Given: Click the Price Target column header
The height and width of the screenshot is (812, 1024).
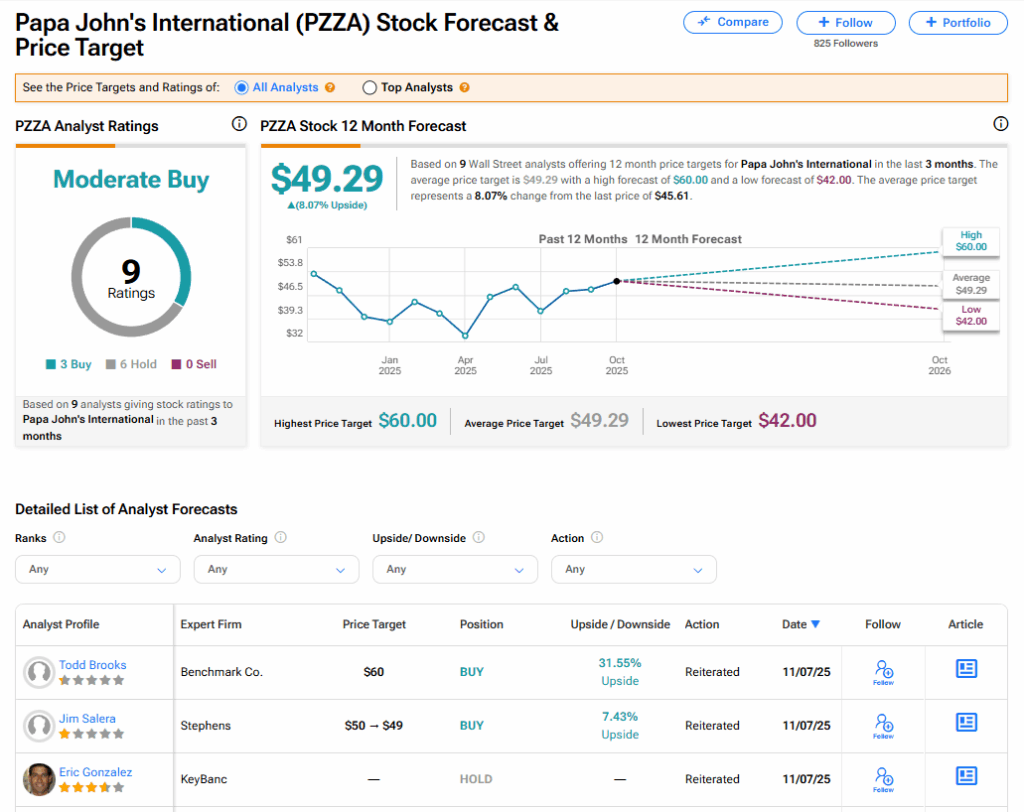Looking at the screenshot, I should tap(374, 624).
